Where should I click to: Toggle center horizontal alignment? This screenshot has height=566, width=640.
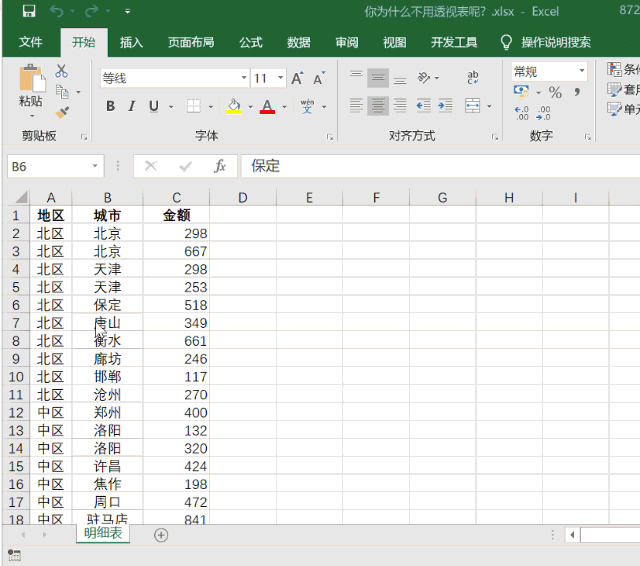[378, 106]
